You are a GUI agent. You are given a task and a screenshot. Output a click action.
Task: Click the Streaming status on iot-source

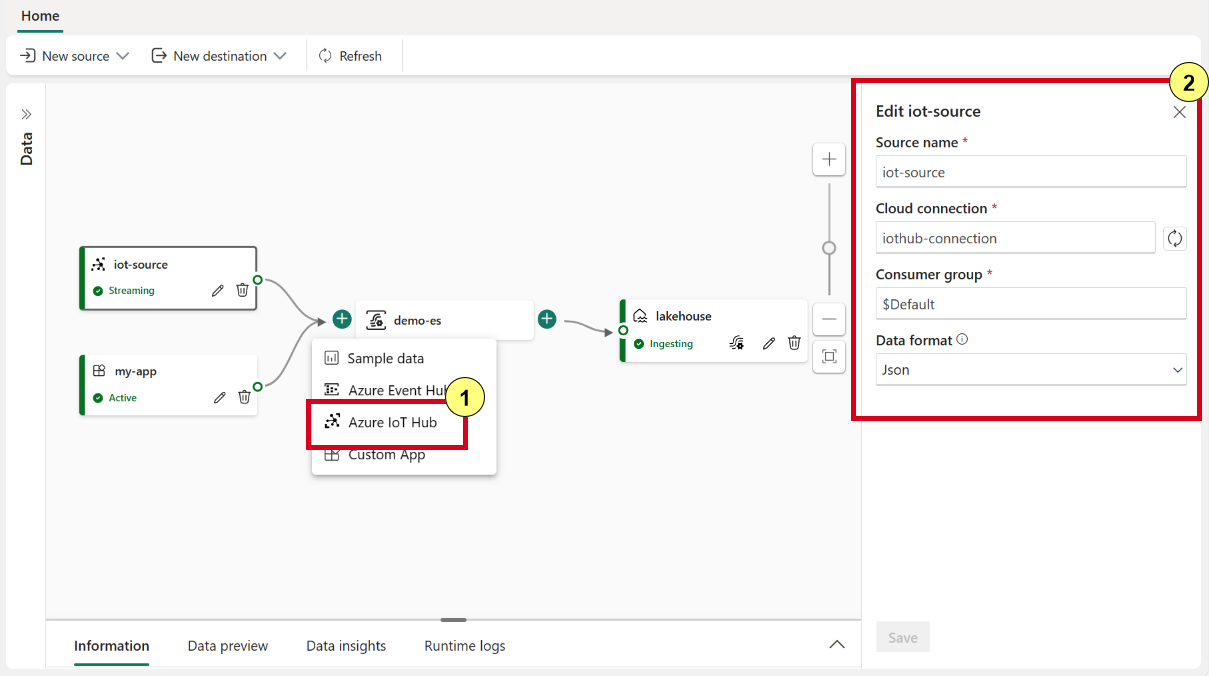click(124, 291)
